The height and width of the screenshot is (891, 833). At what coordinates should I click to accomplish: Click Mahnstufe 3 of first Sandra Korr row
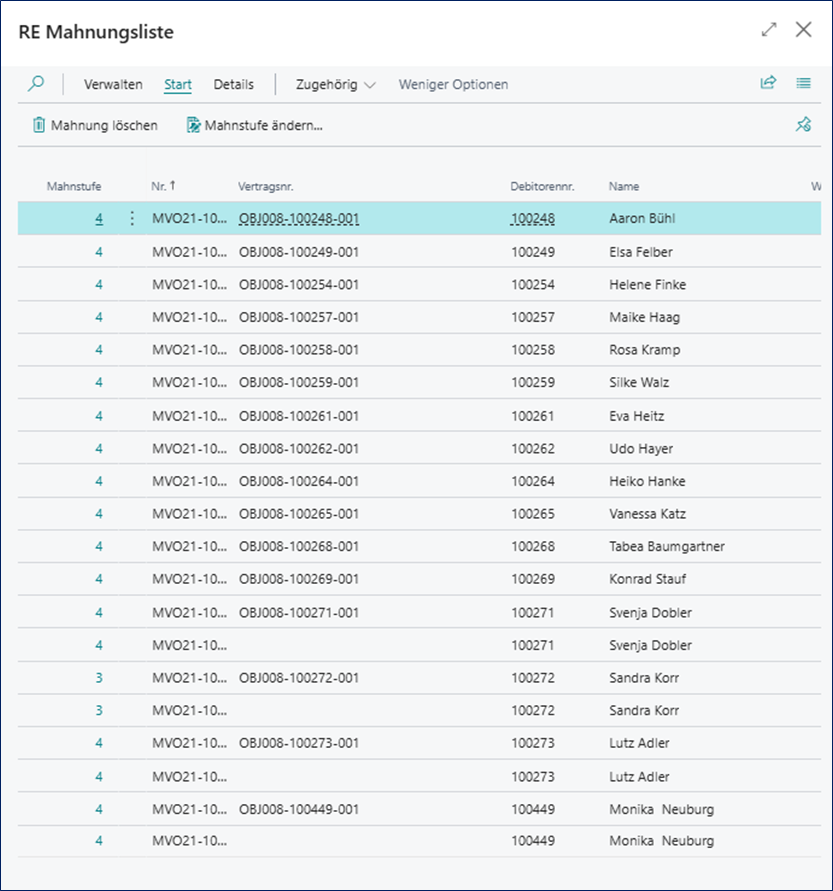pyautogui.click(x=99, y=678)
